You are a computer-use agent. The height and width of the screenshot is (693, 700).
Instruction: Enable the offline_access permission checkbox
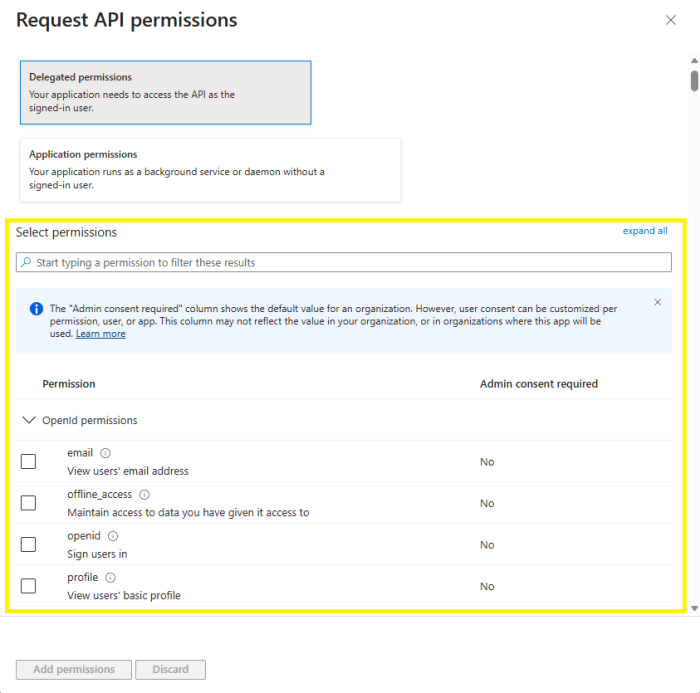point(28,503)
